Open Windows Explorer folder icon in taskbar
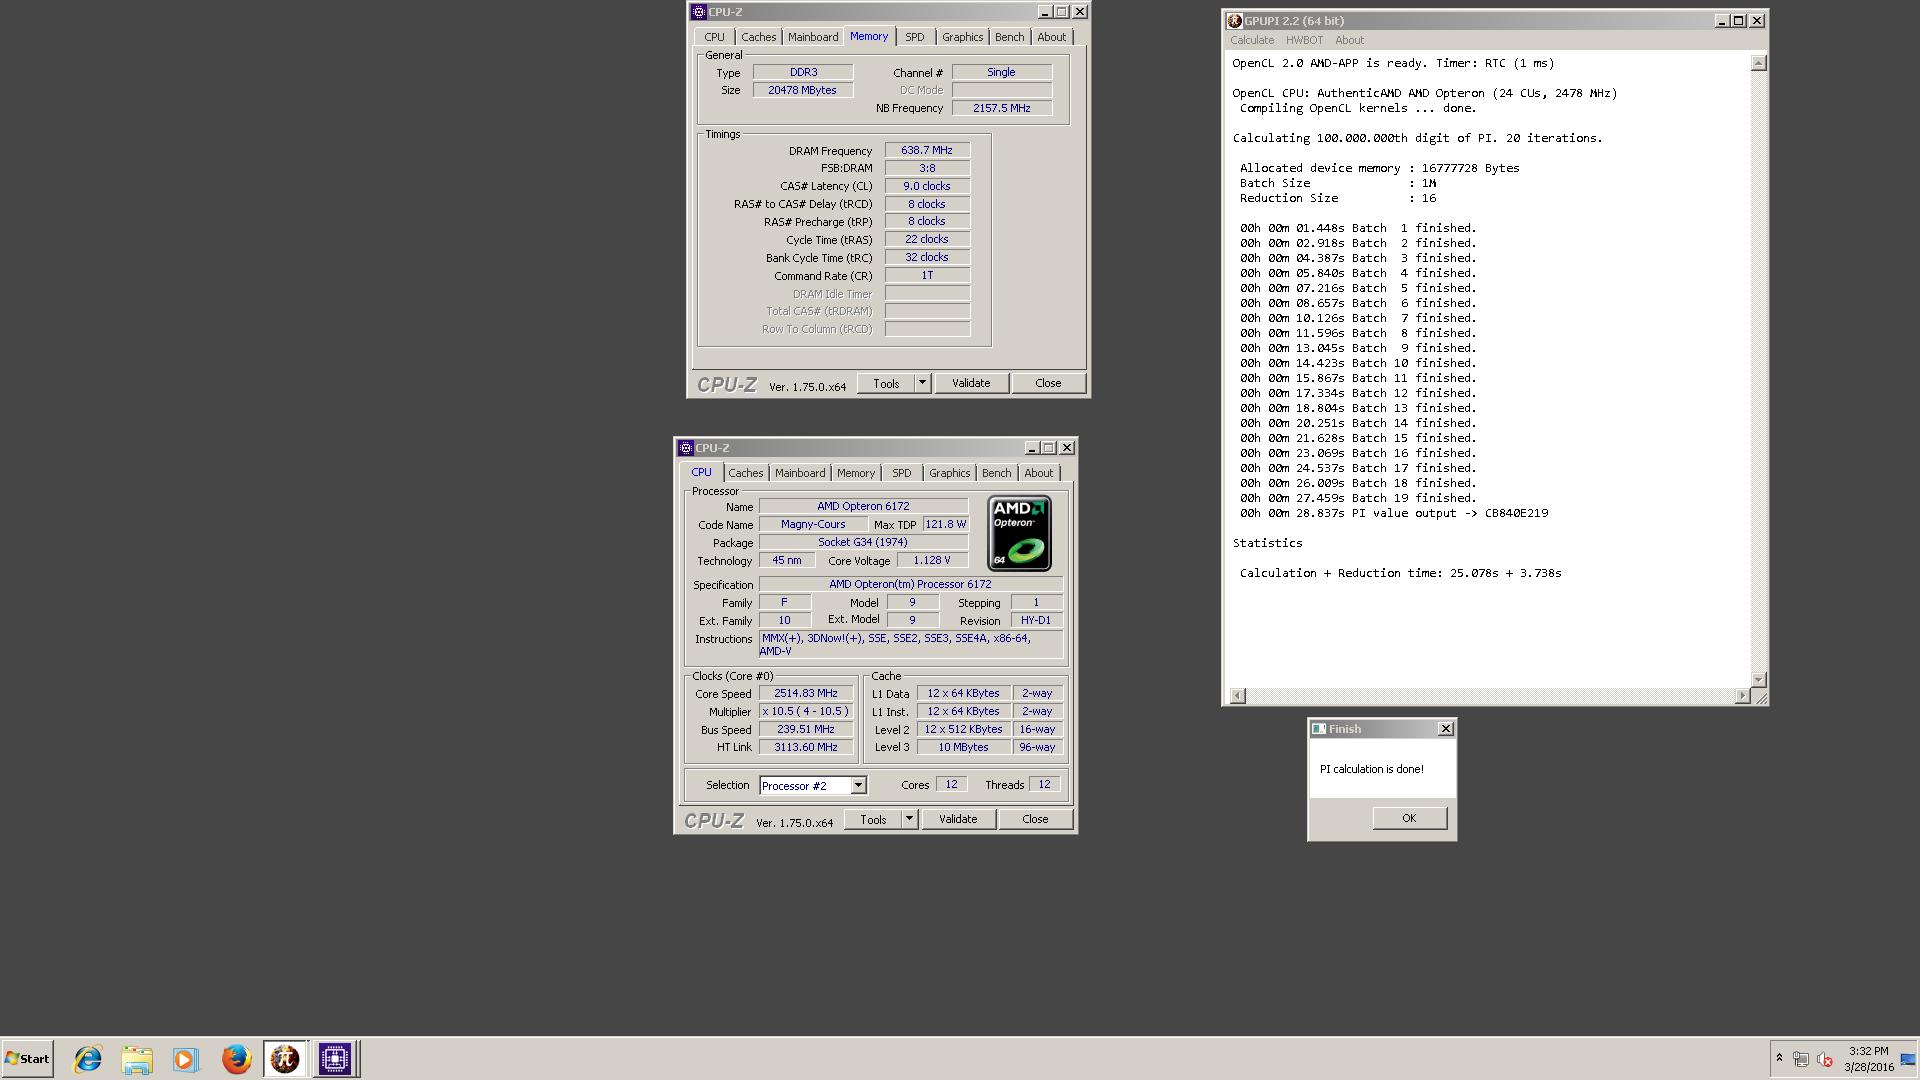 coord(137,1059)
